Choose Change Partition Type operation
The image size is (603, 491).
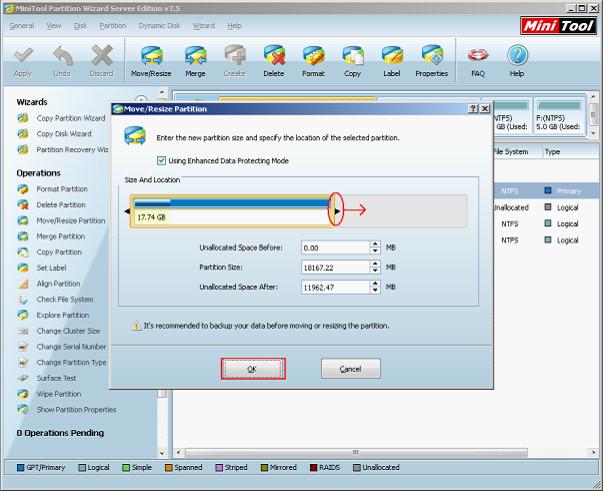click(x=62, y=363)
